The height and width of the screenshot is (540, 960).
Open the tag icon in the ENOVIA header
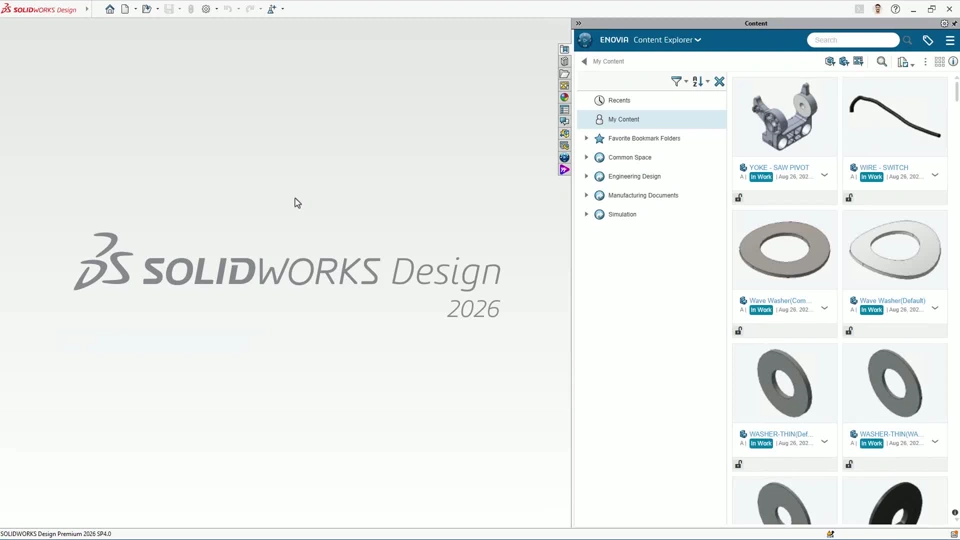point(928,40)
